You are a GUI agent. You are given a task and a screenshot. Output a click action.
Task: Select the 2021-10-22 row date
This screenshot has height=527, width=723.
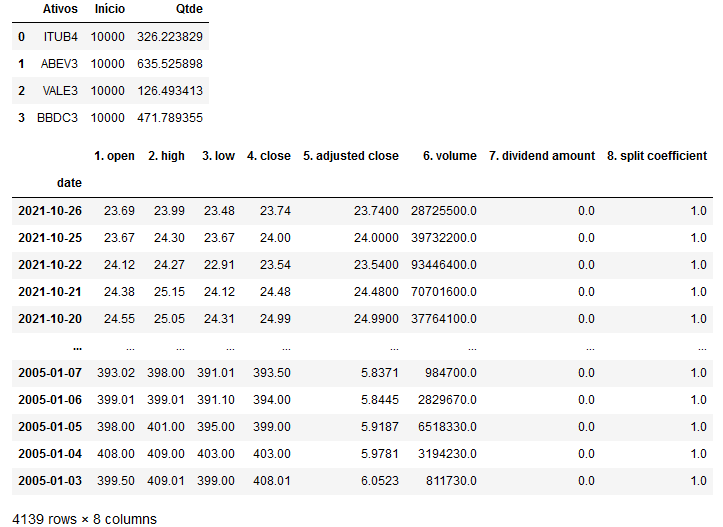(50, 265)
